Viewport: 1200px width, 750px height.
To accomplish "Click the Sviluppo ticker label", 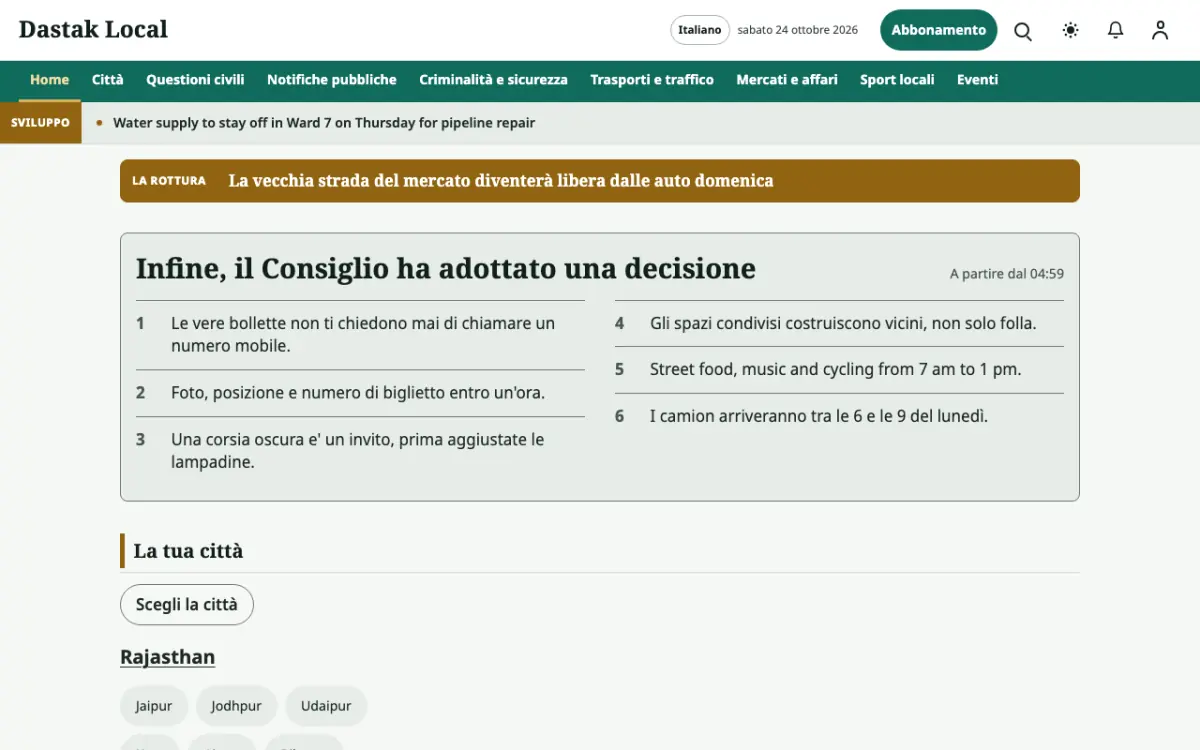I will coord(40,123).
